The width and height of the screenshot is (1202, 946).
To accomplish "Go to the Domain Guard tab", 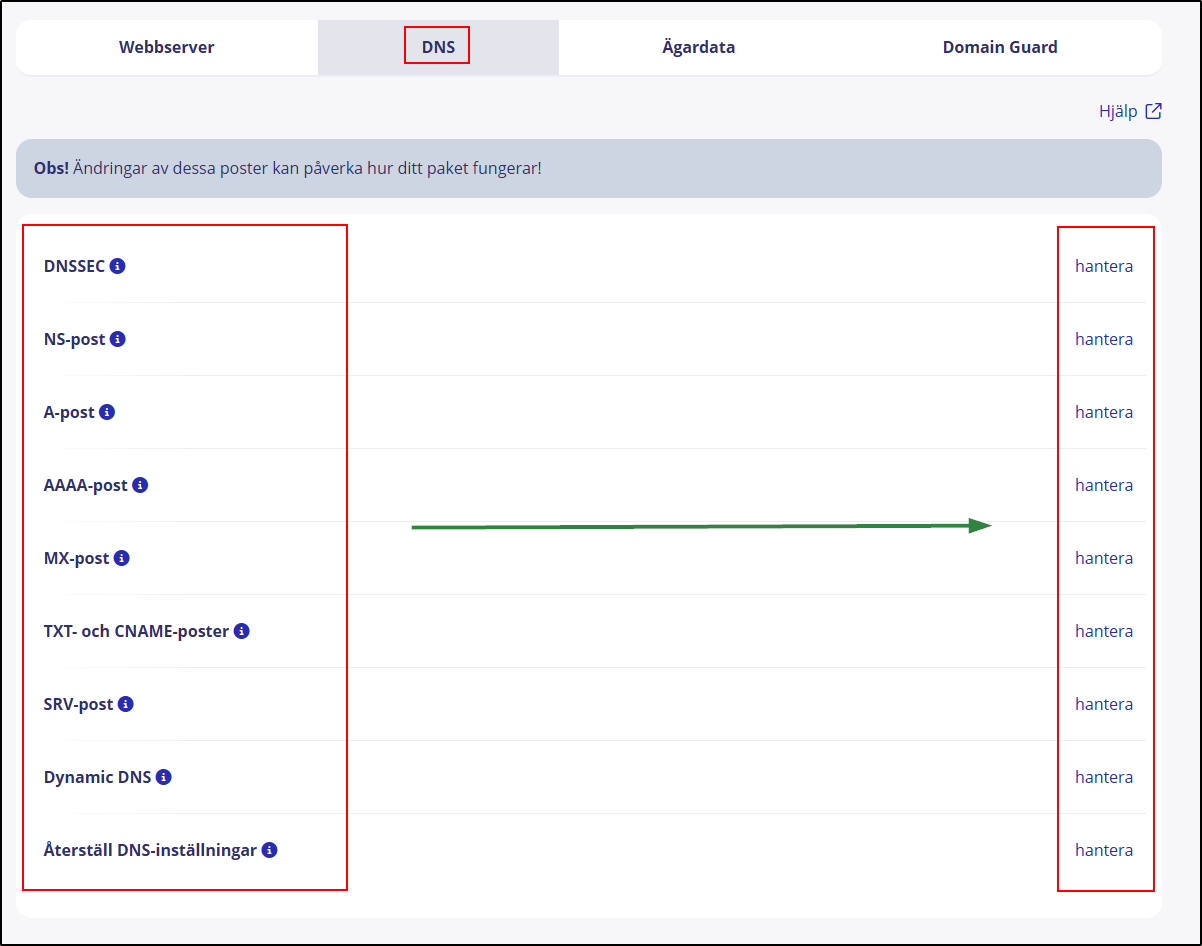I will point(999,47).
